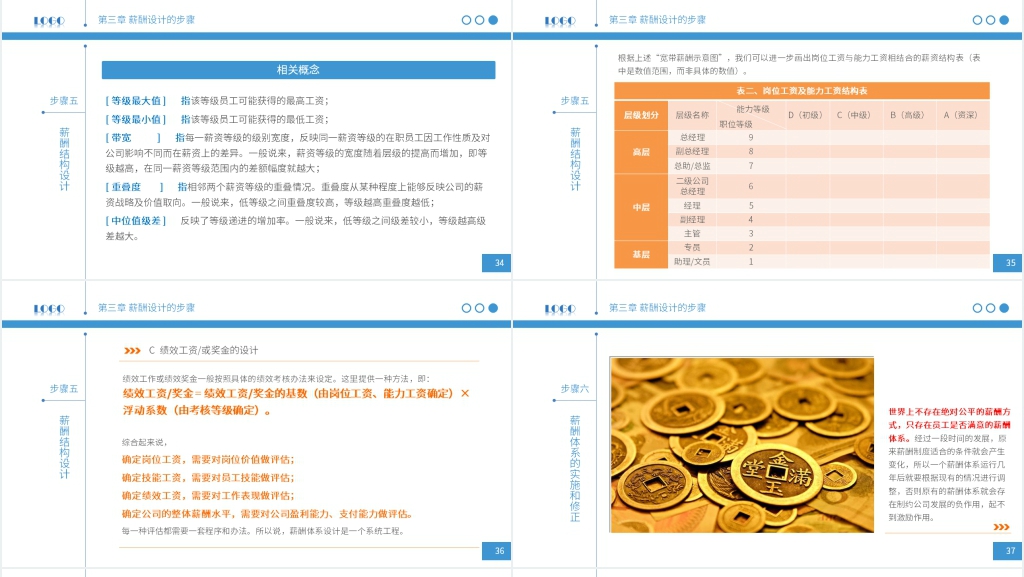Screen dimensions: 1024x577
Task: Select the first hollow circle on slide 35 header
Action: (977, 20)
